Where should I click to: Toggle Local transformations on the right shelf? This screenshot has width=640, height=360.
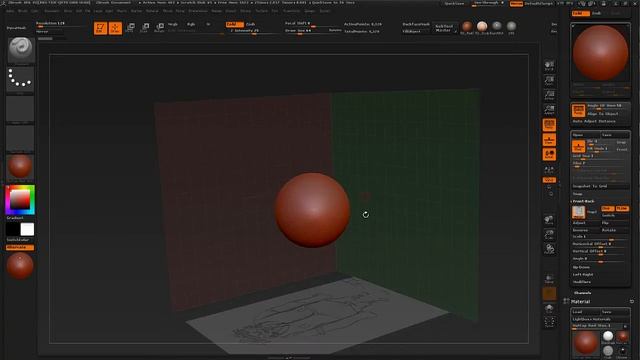pyautogui.click(x=549, y=154)
